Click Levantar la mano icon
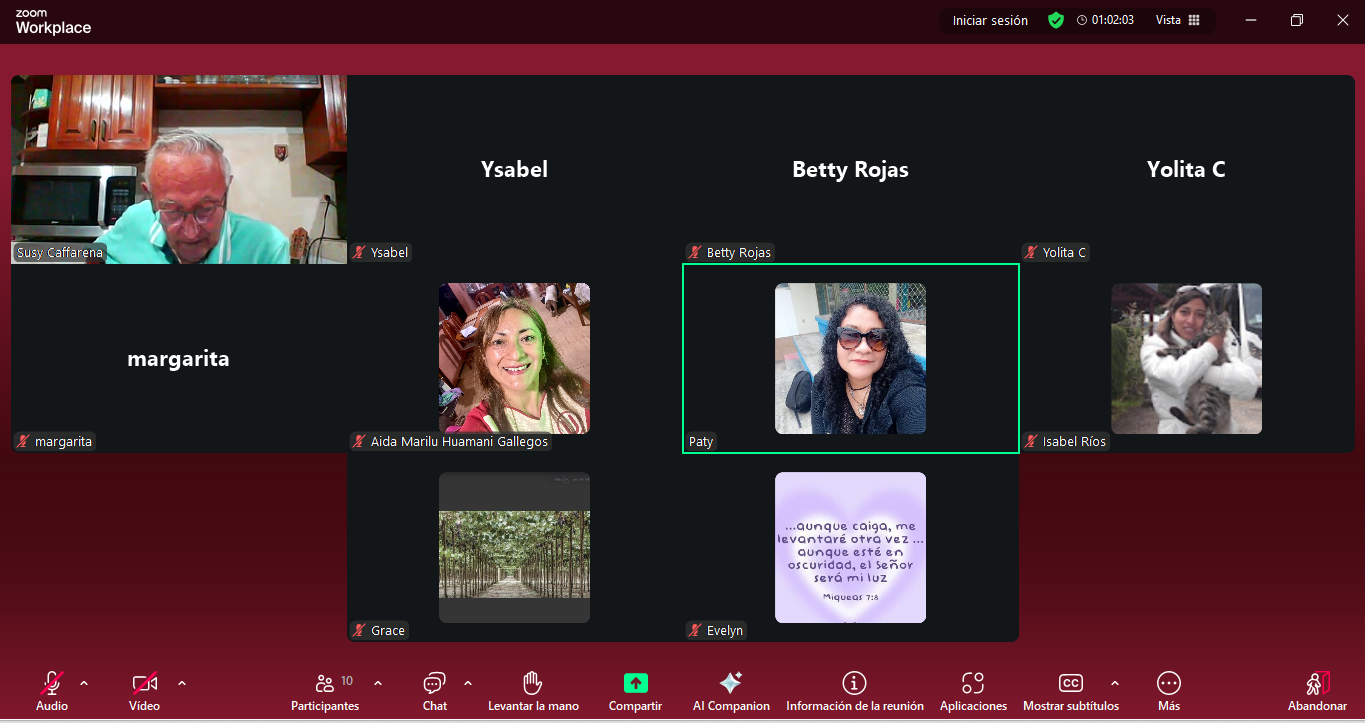This screenshot has width=1365, height=723. 533,683
